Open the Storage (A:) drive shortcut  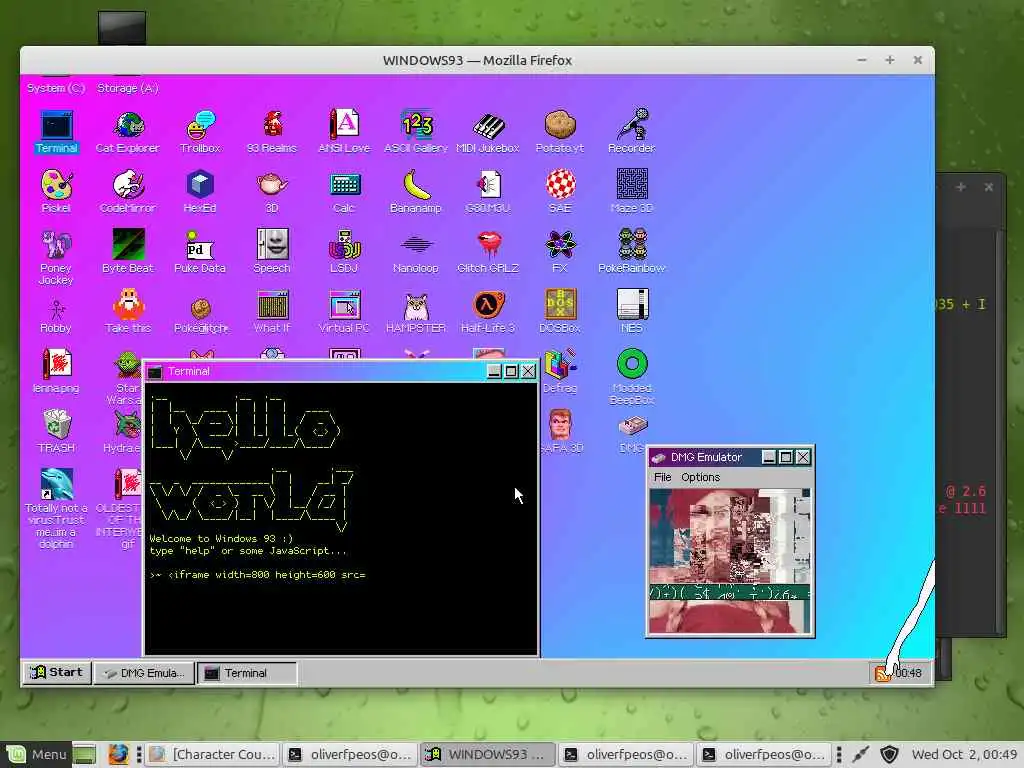(128, 88)
